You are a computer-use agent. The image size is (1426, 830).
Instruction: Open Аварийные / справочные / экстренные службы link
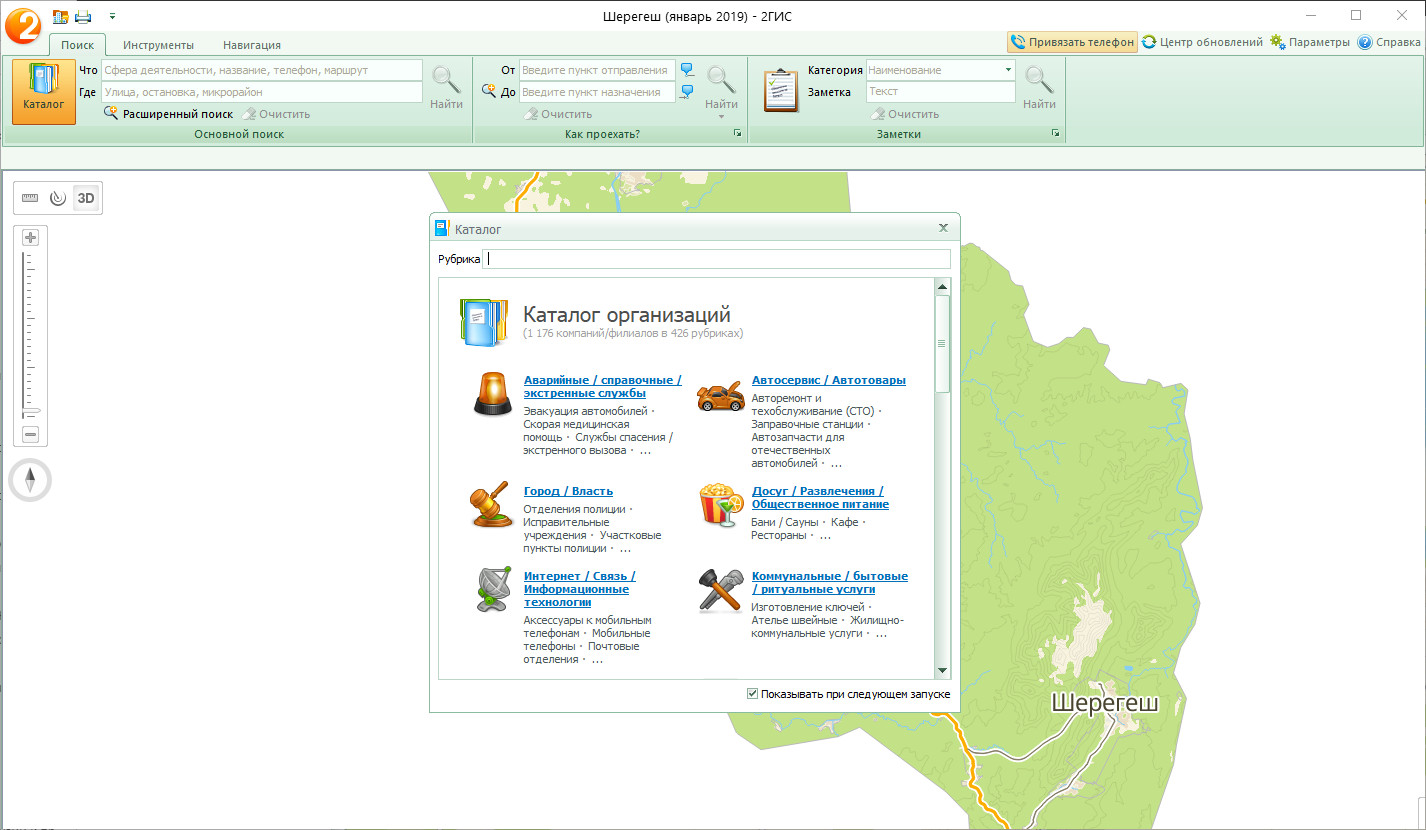[x=602, y=386]
